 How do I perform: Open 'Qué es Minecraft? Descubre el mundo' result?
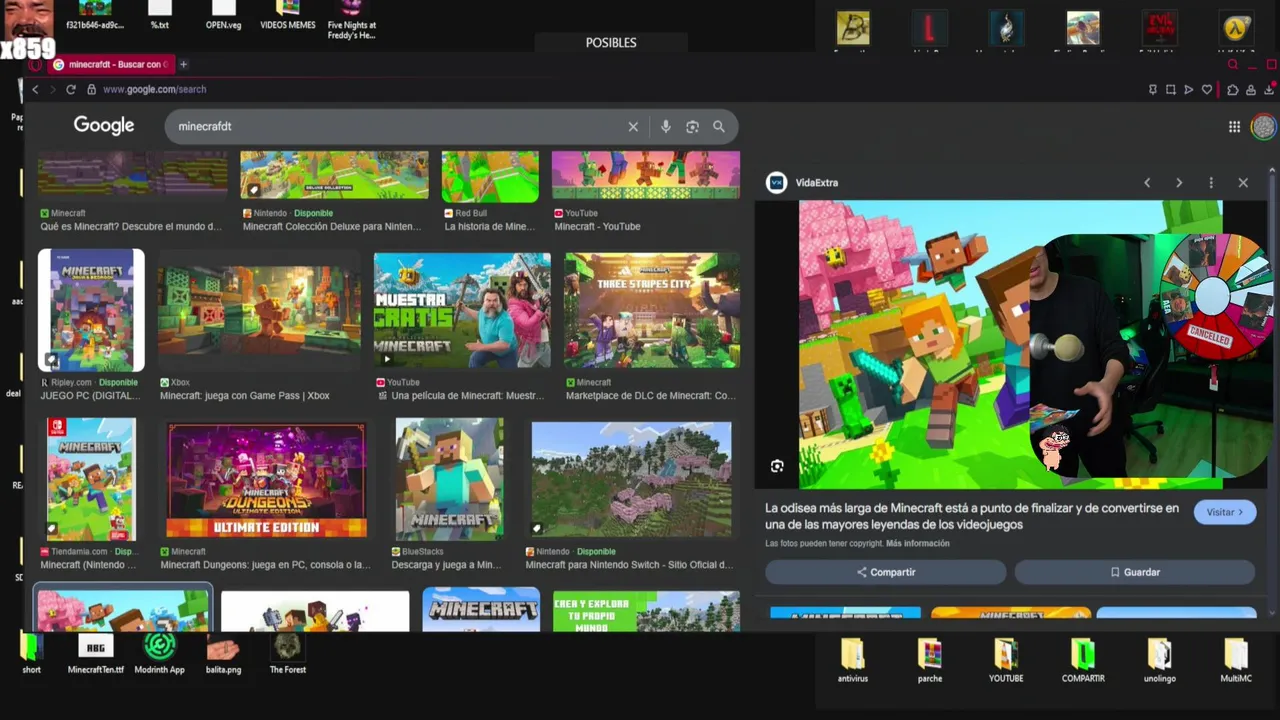[x=131, y=227]
